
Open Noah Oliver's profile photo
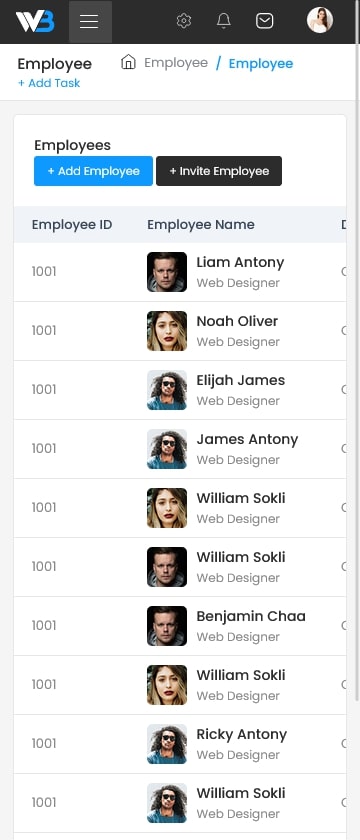167,331
